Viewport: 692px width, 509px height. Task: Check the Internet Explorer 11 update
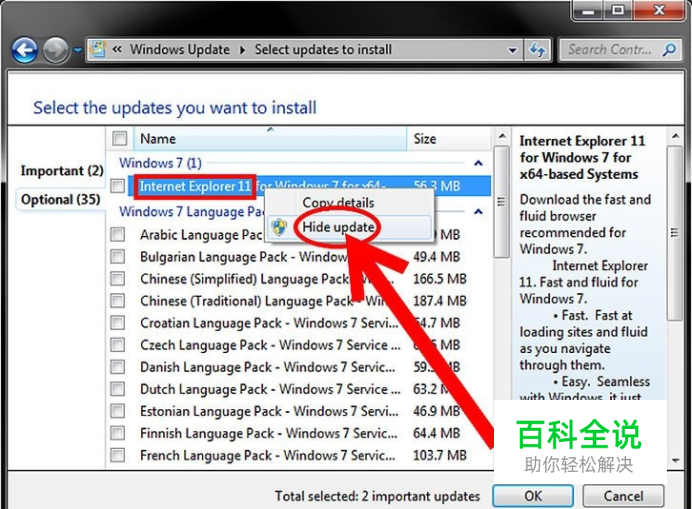(x=118, y=185)
